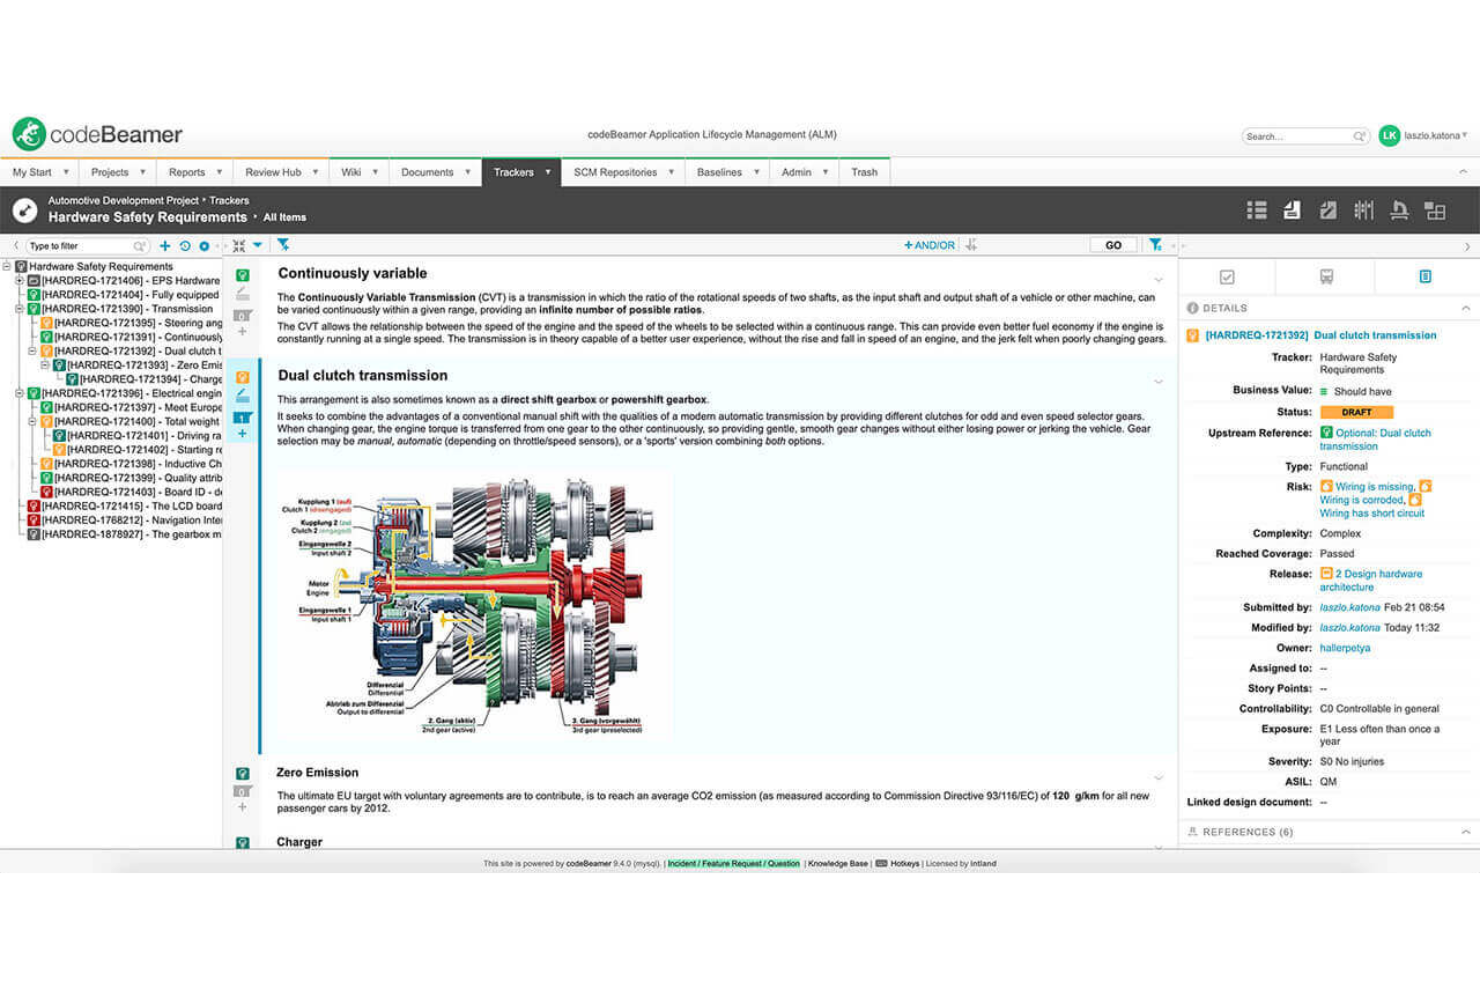Click the edit pencil for Dual clutch transmission
The image size is (1480, 987).
point(242,396)
